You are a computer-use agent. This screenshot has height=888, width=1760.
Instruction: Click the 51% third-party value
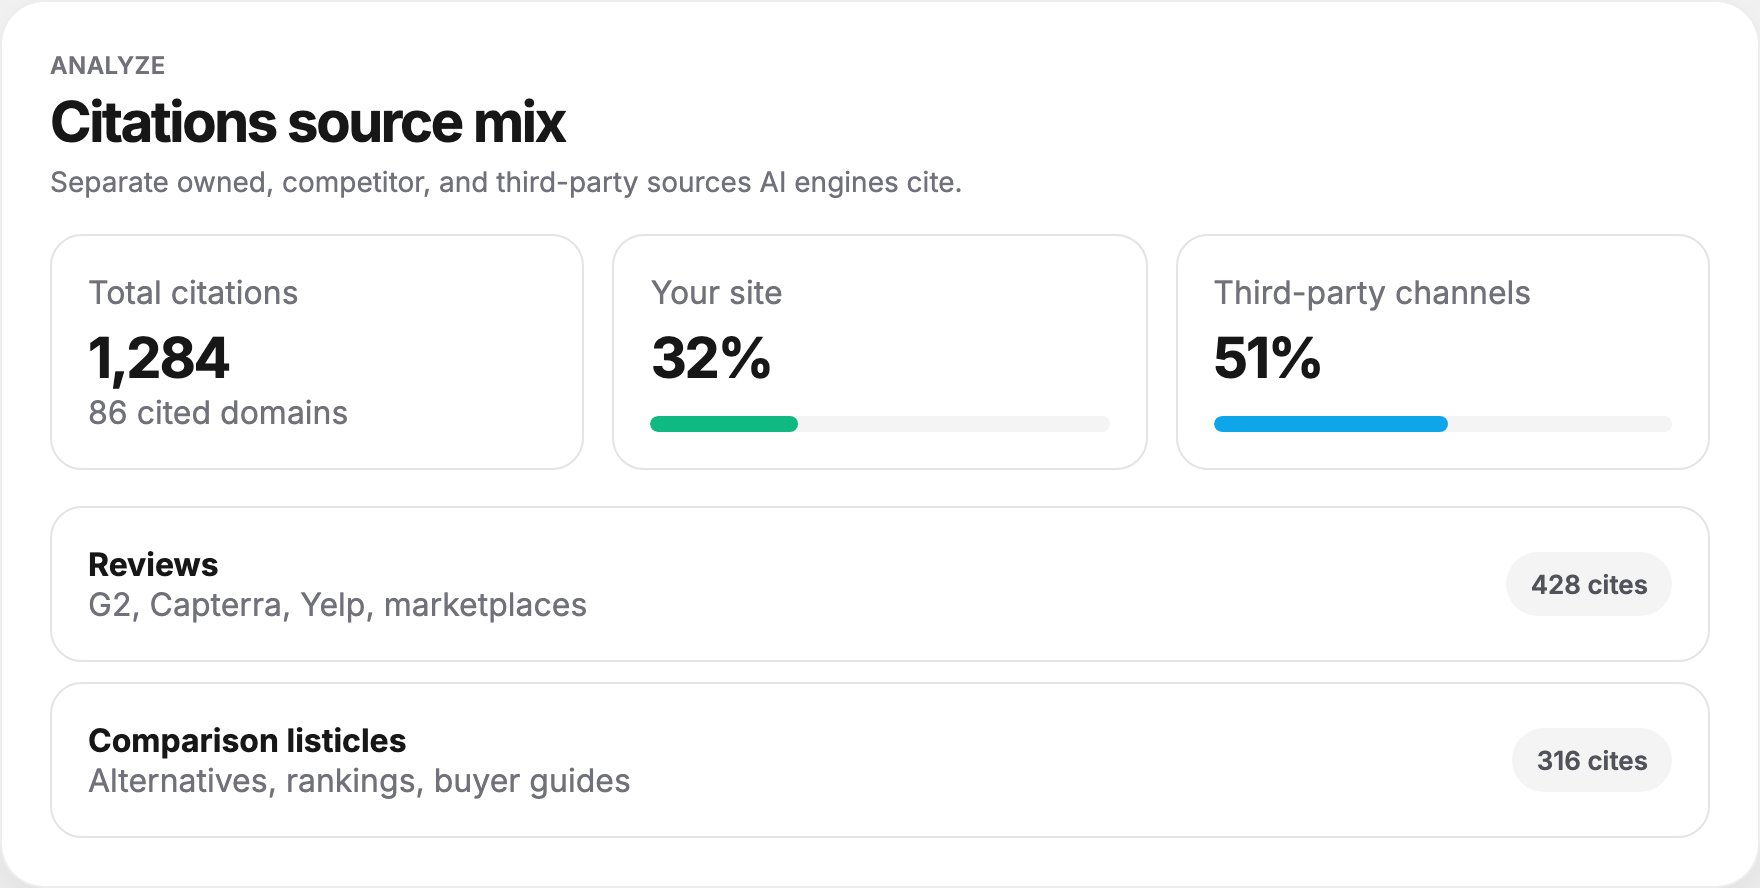[x=1267, y=358]
